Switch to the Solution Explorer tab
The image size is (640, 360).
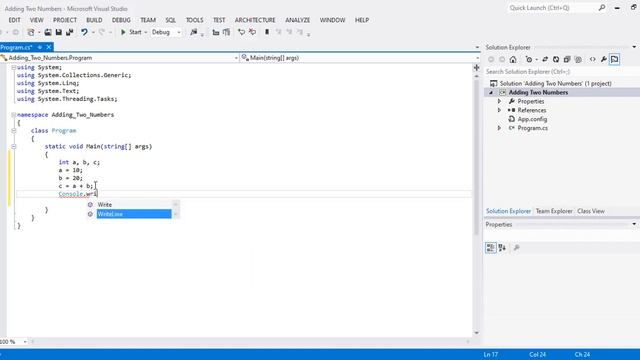tap(508, 211)
